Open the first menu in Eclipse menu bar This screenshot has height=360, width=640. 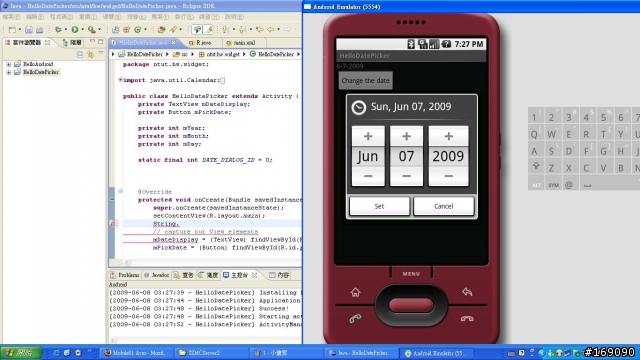coord(11,17)
